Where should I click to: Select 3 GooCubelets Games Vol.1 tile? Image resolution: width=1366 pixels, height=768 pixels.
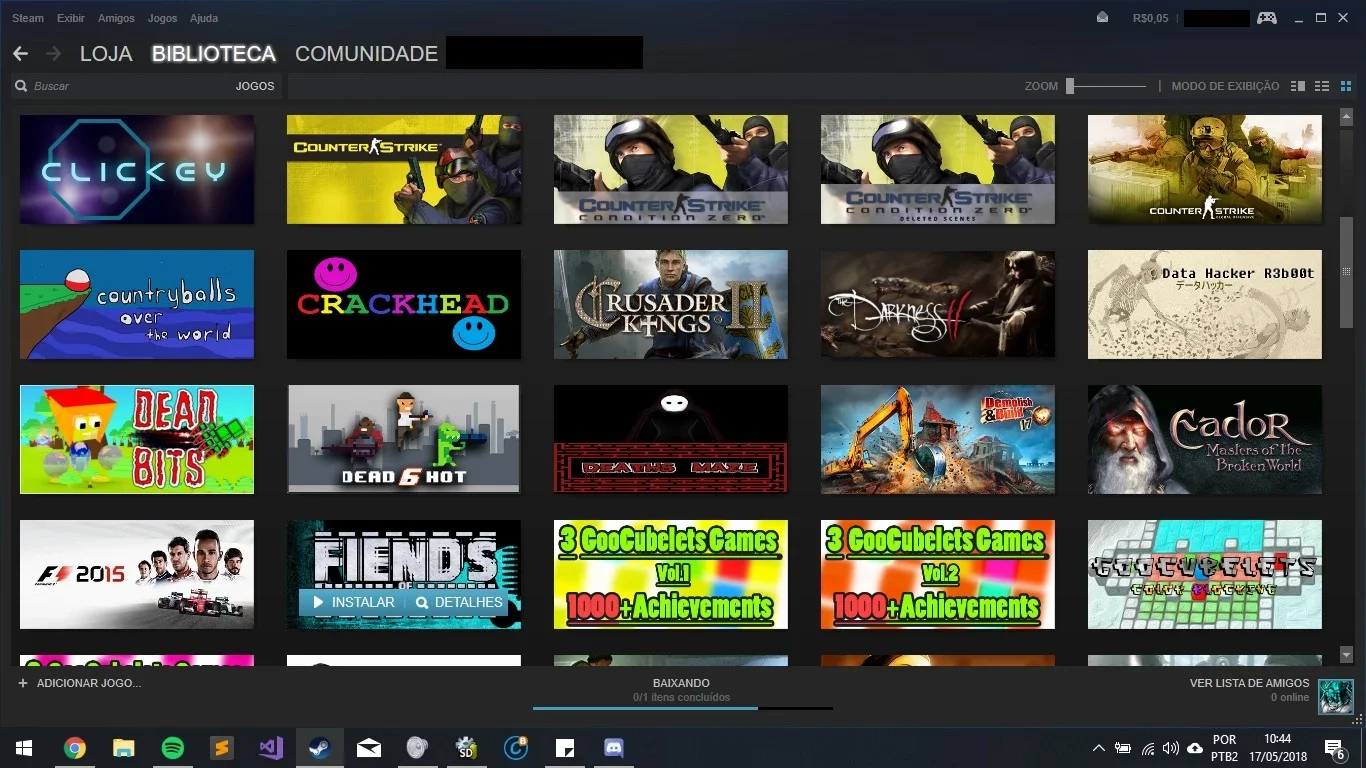[x=671, y=574]
